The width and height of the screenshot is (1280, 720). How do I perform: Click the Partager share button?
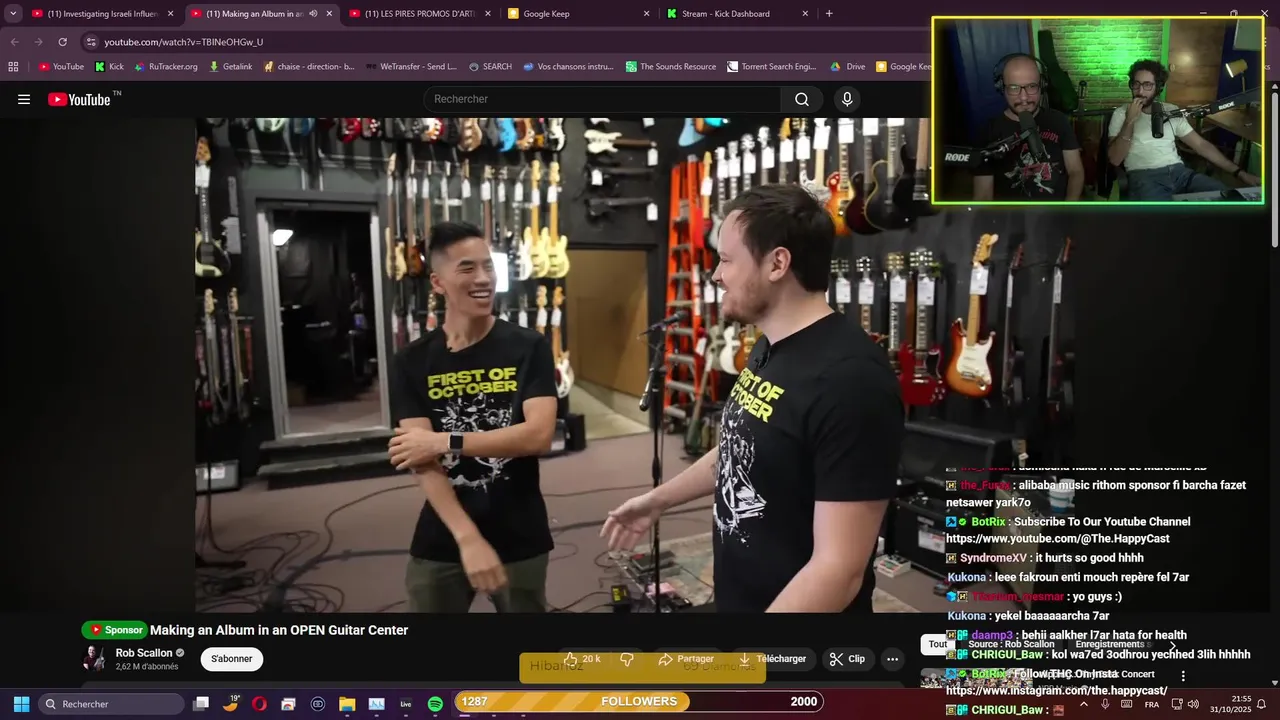pyautogui.click(x=686, y=659)
